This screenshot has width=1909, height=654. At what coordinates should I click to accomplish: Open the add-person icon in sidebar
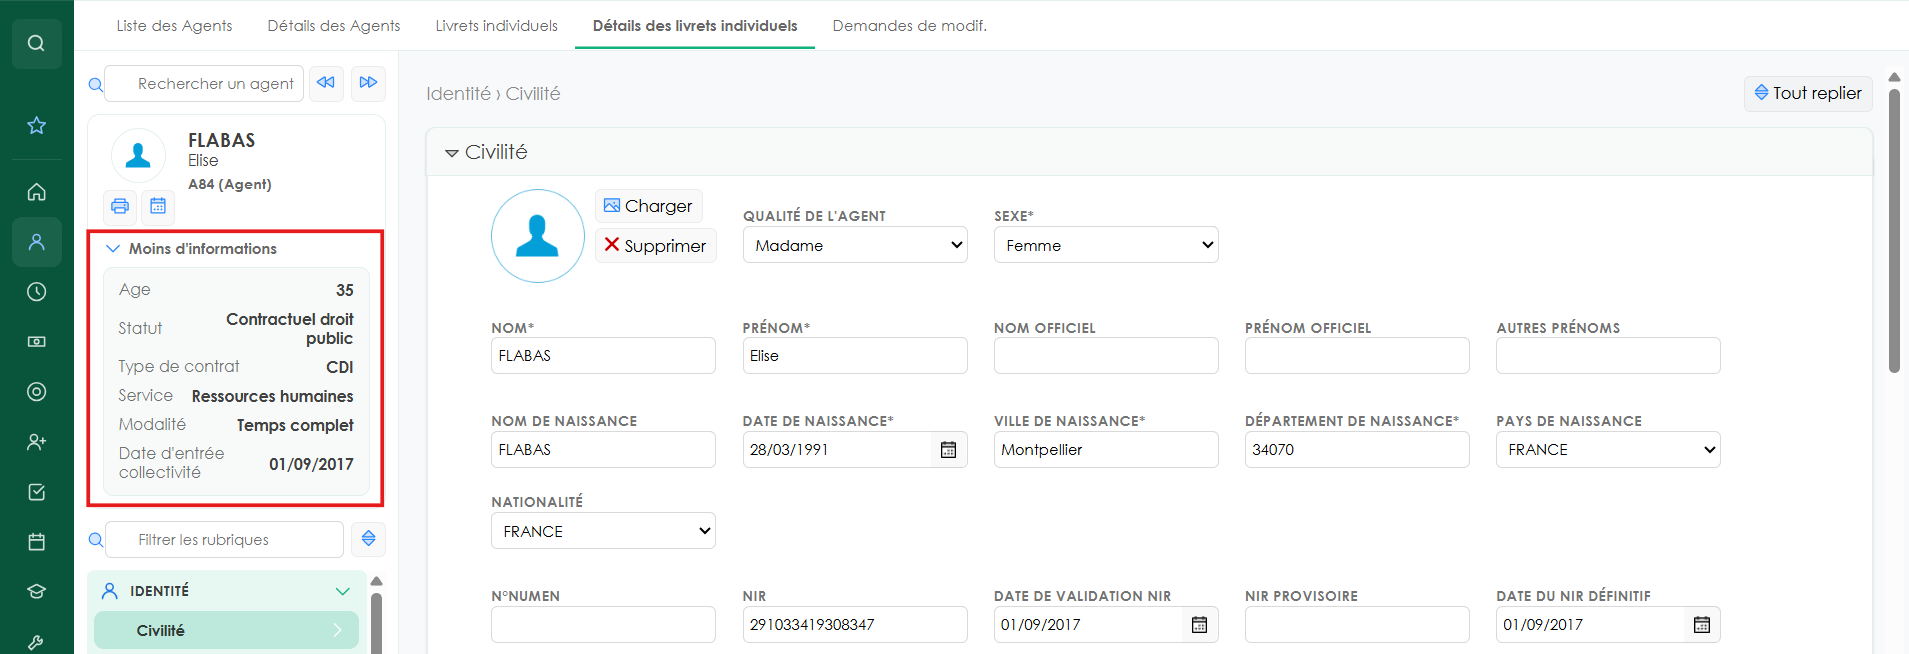(36, 442)
